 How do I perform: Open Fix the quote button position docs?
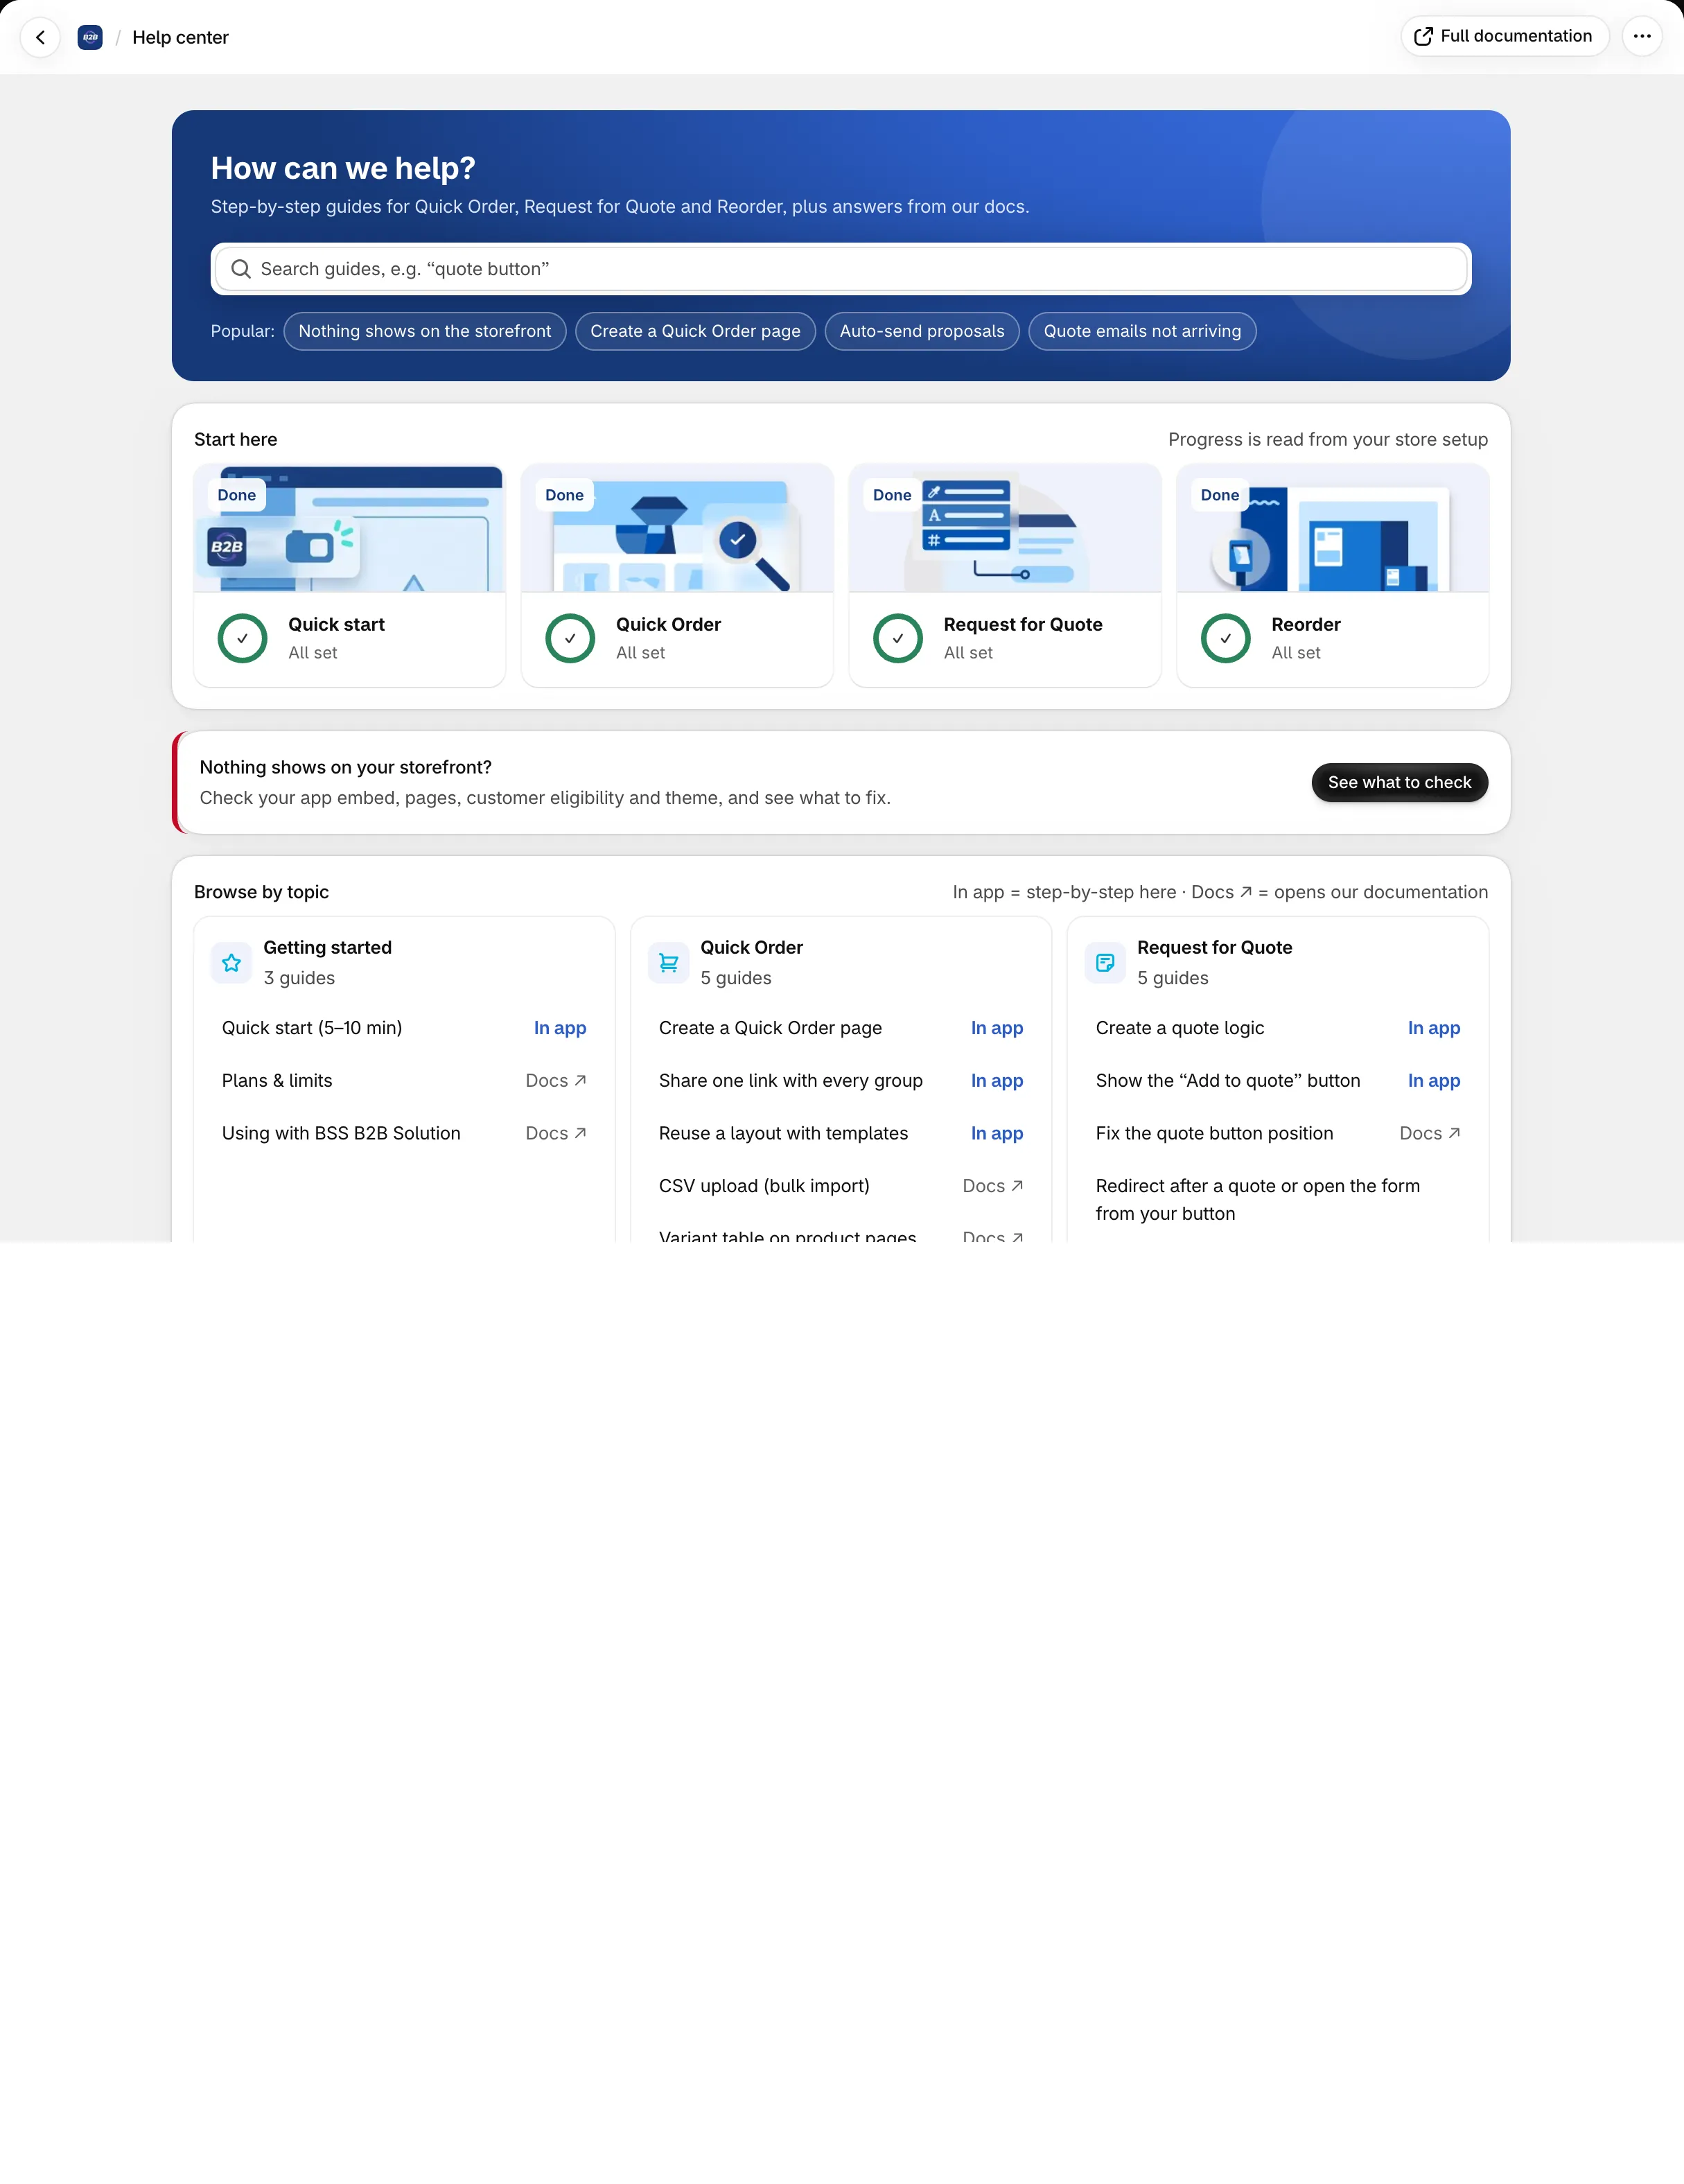point(1278,1133)
